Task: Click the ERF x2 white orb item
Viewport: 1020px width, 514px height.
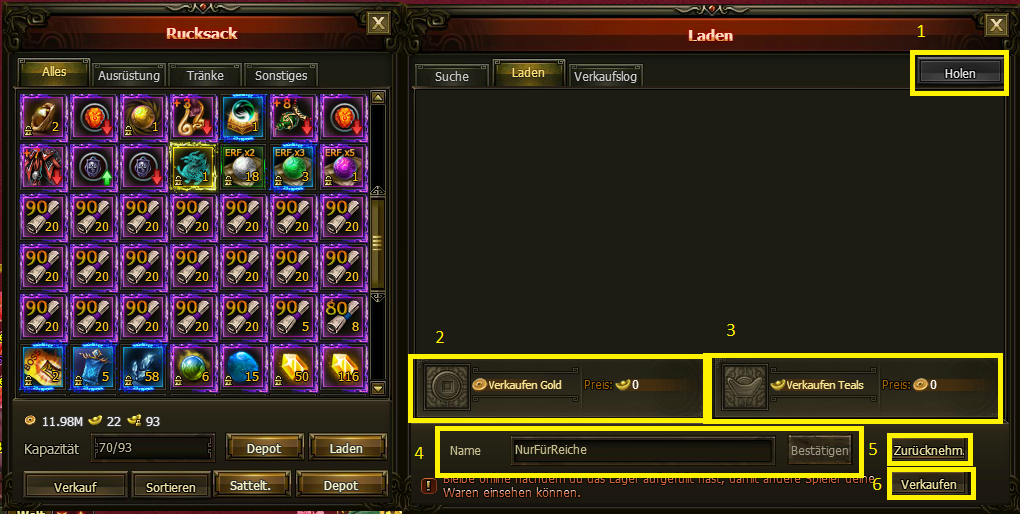Action: 243,168
